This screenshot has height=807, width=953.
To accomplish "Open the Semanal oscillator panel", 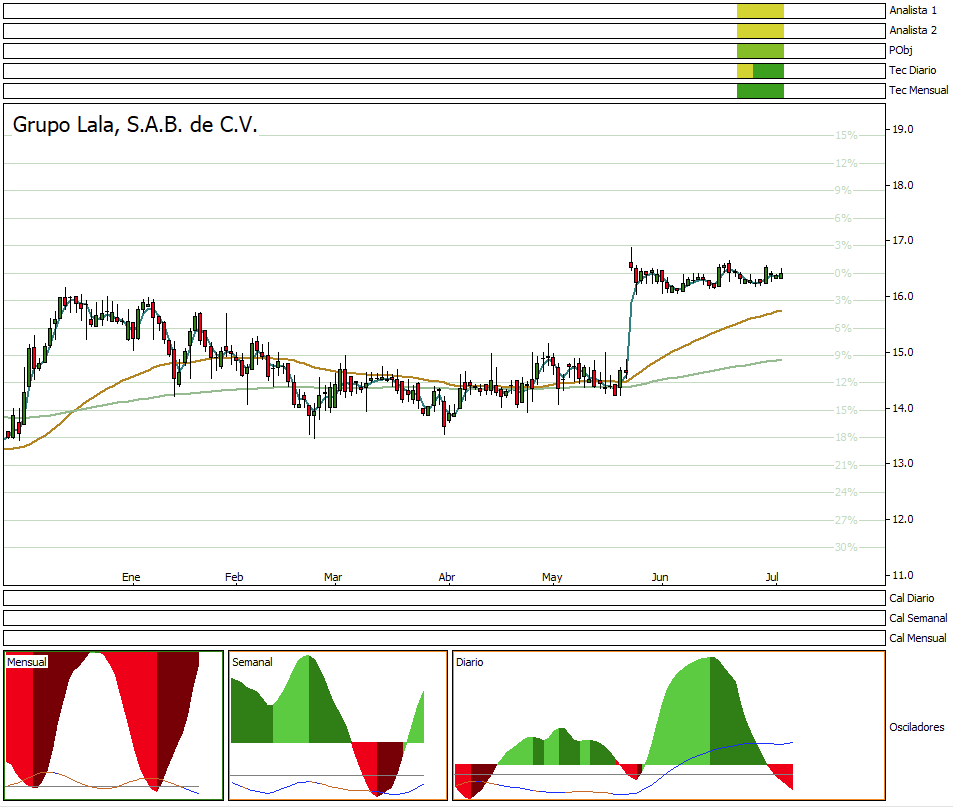I will coord(338,726).
